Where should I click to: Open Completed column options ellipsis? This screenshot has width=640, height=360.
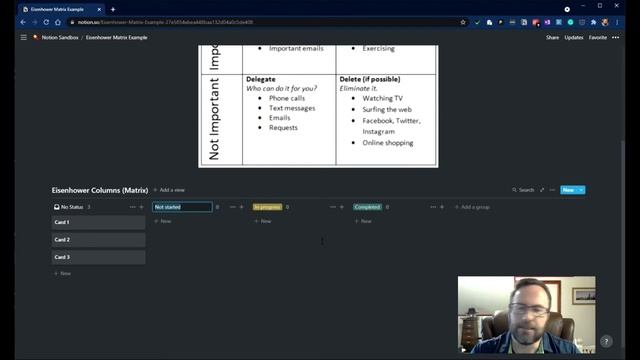tap(433, 207)
